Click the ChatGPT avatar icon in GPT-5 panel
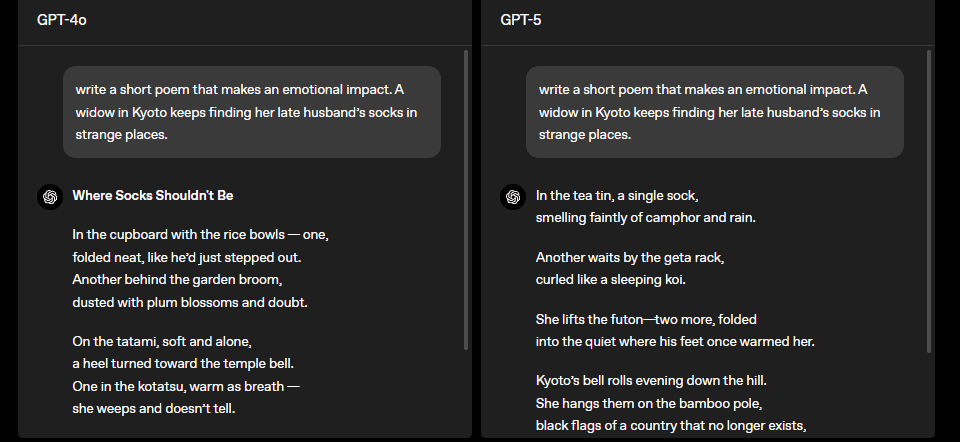 513,197
